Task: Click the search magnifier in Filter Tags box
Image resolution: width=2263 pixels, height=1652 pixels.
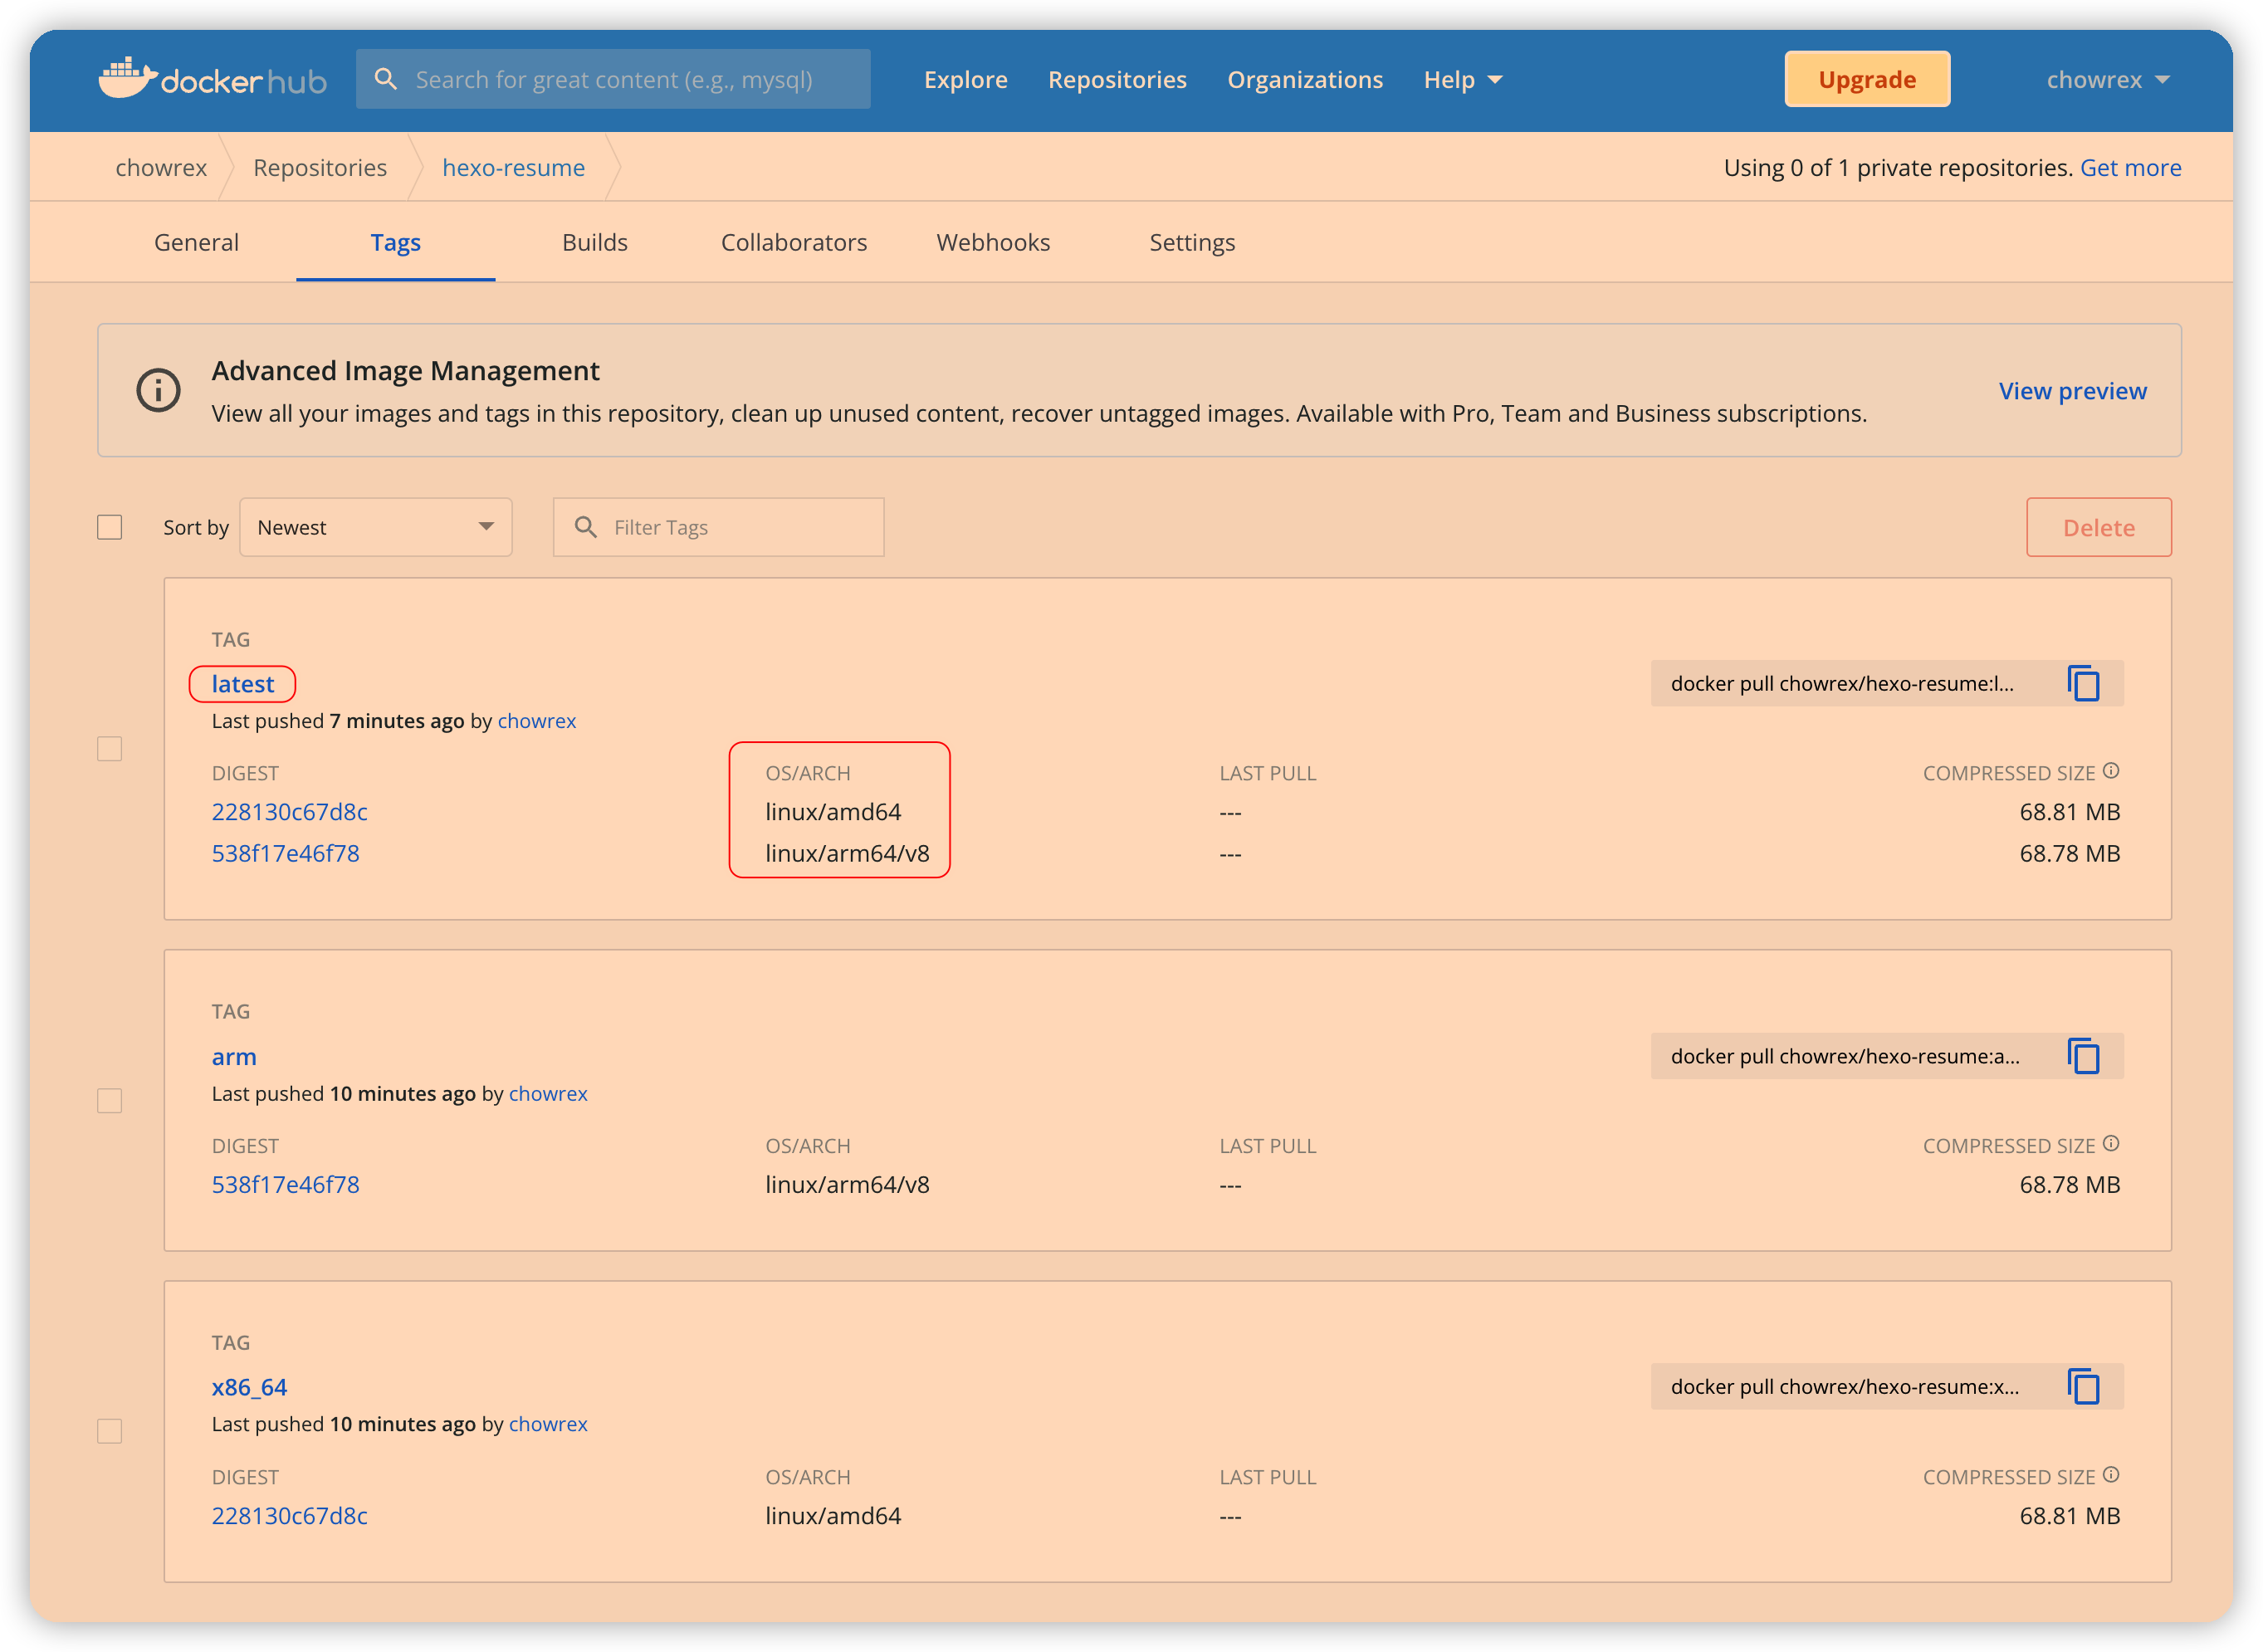Action: point(585,527)
